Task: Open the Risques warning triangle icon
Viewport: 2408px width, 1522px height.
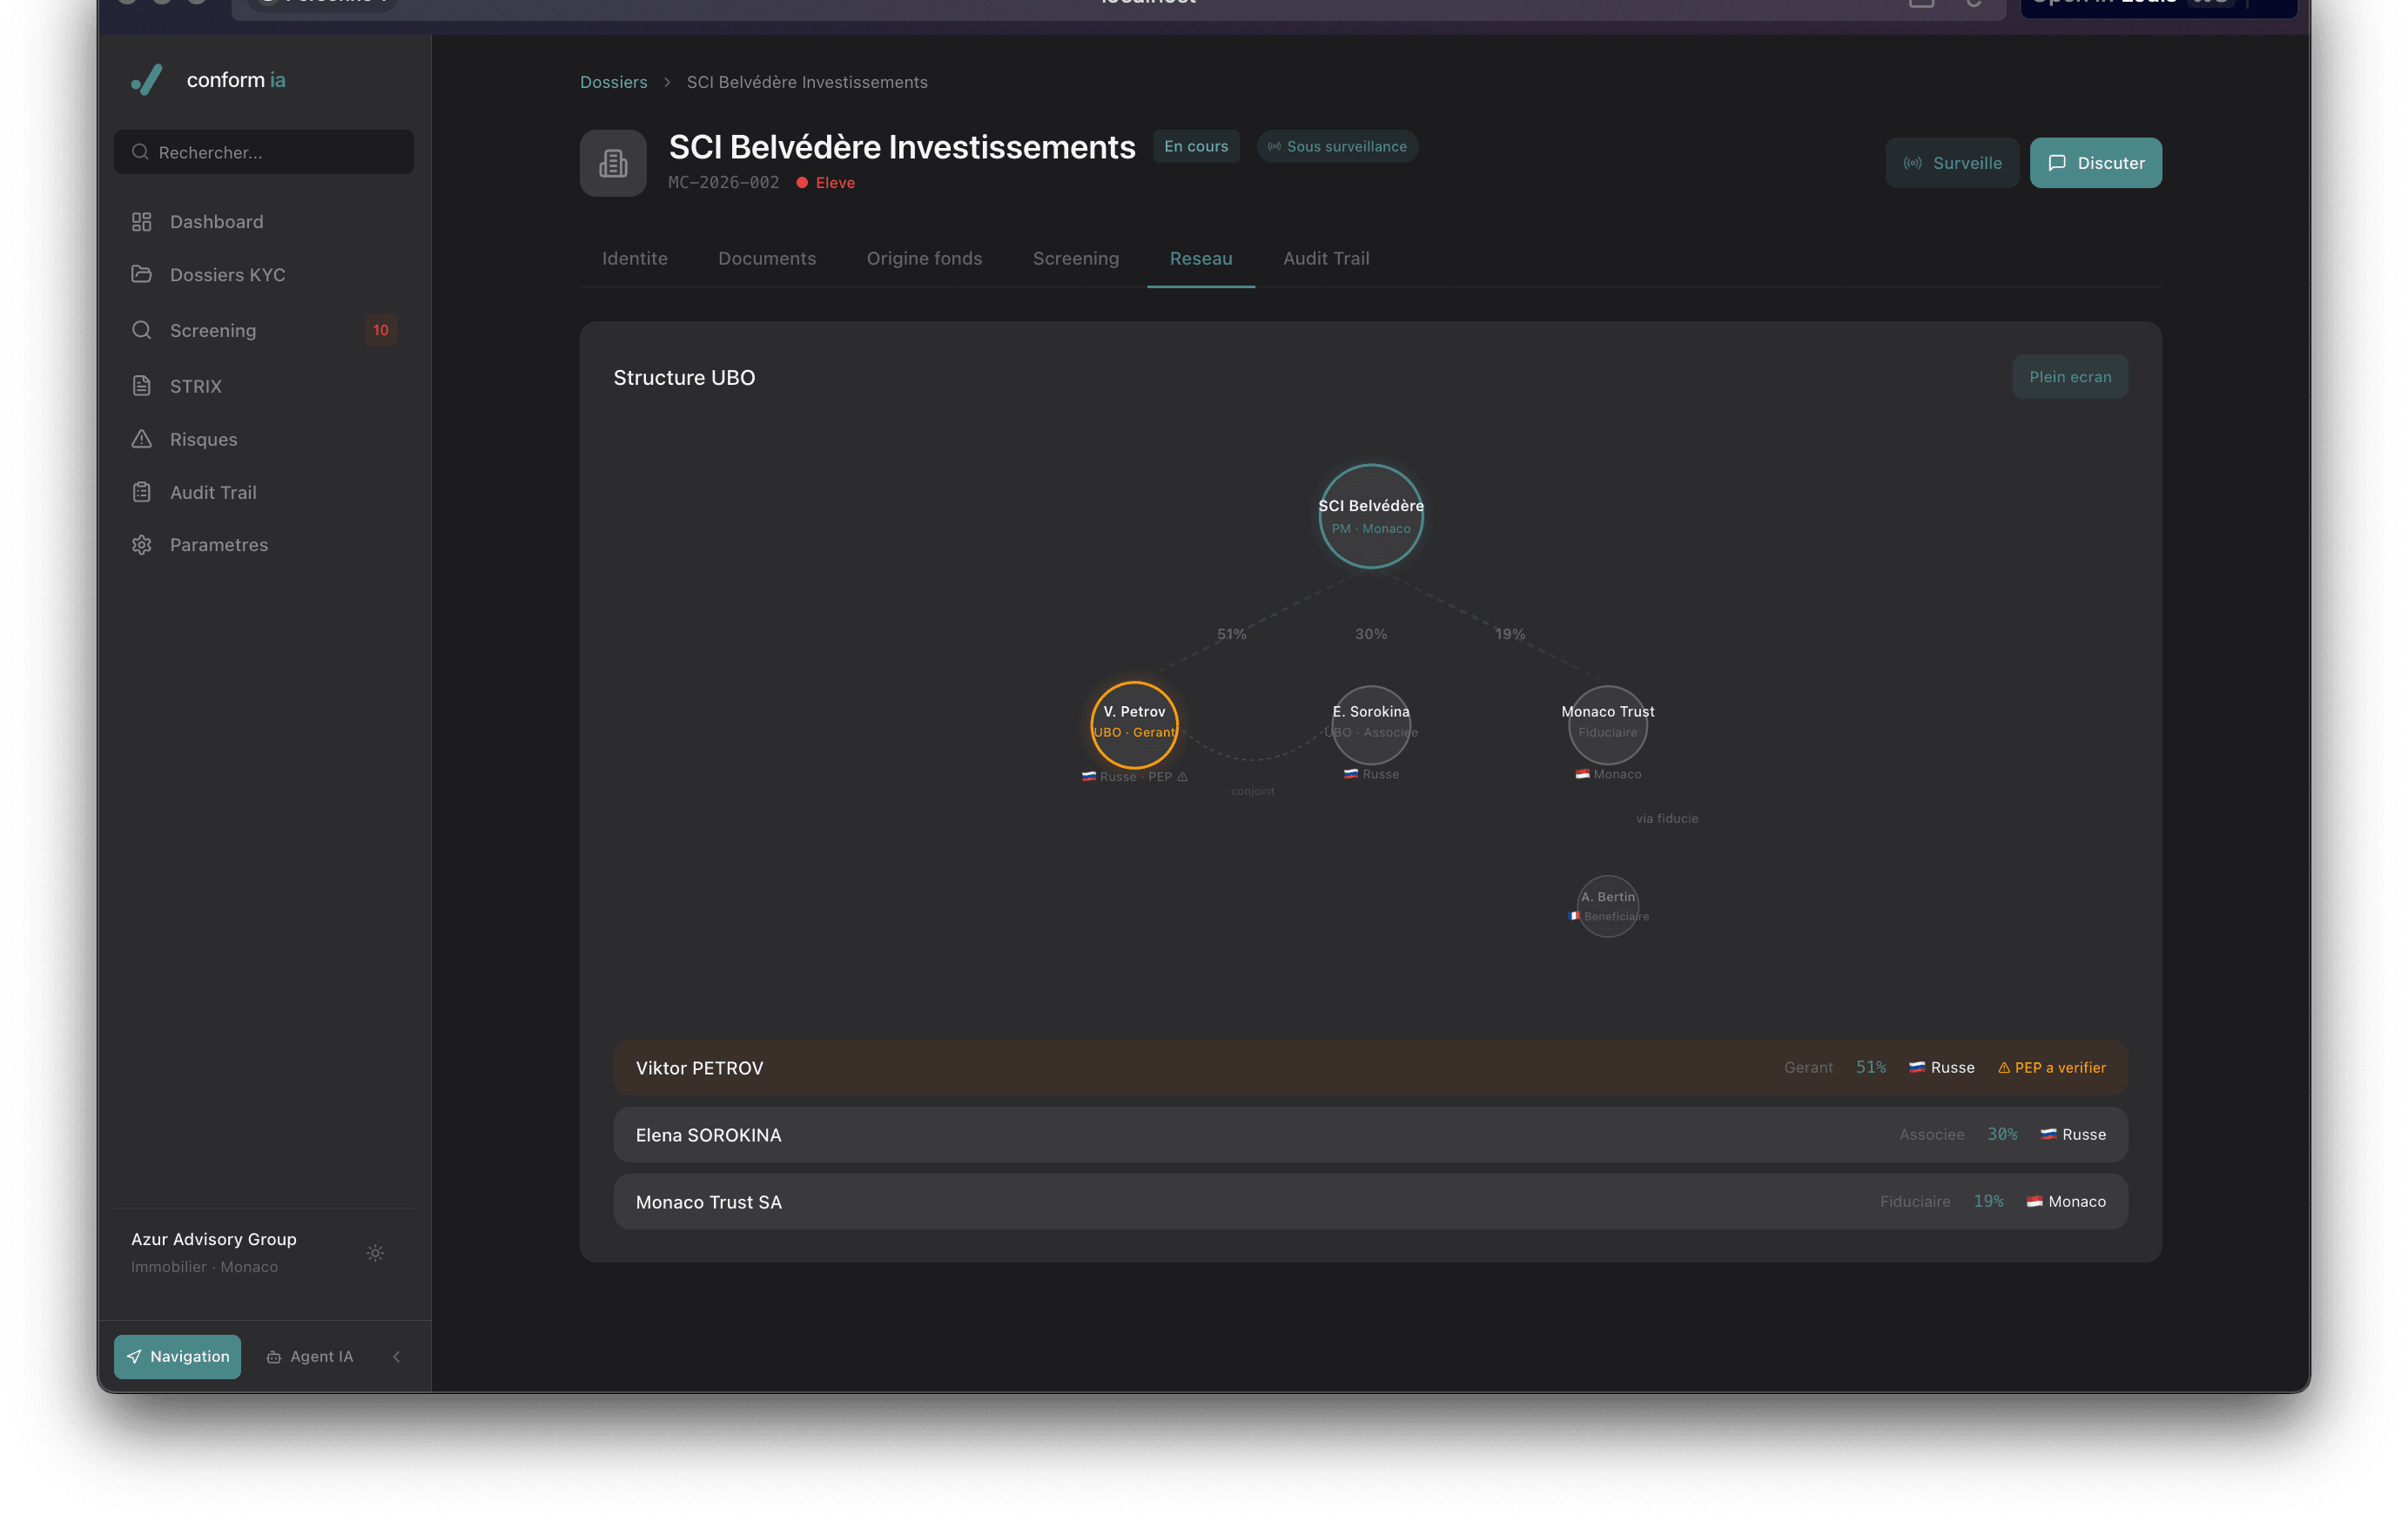Action: (142, 439)
